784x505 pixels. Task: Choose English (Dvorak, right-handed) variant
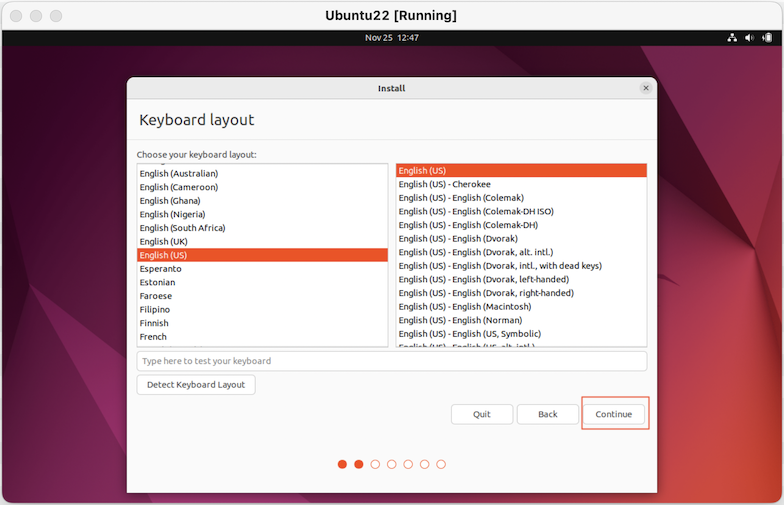click(x=522, y=293)
